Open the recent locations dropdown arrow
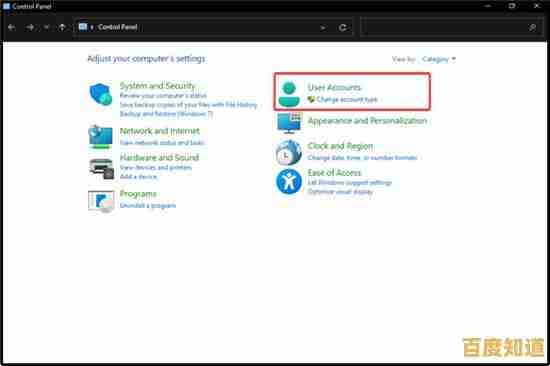Image resolution: width=550 pixels, height=366 pixels. click(x=46, y=27)
